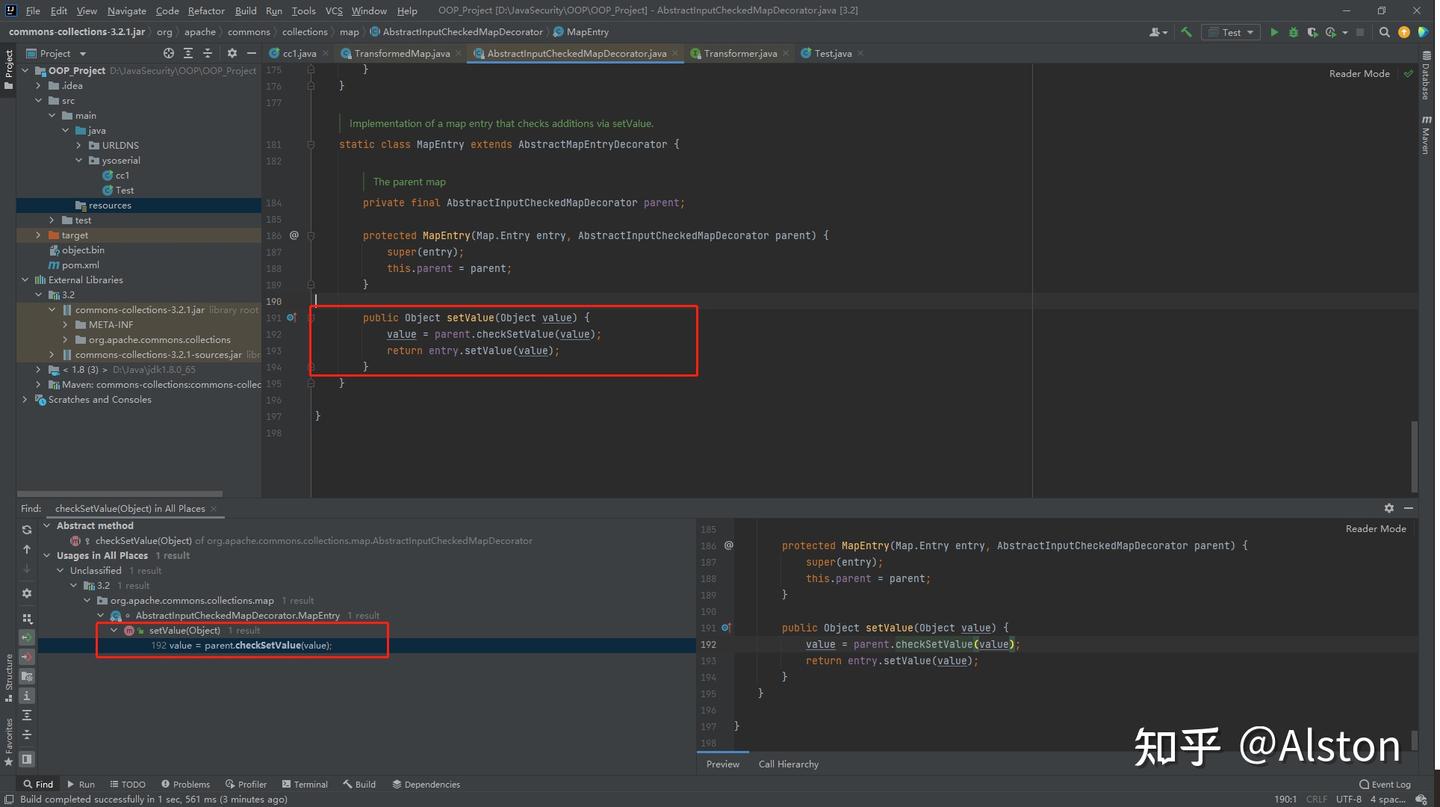Click MapEntry breadcrumb in navigation bar

581,32
